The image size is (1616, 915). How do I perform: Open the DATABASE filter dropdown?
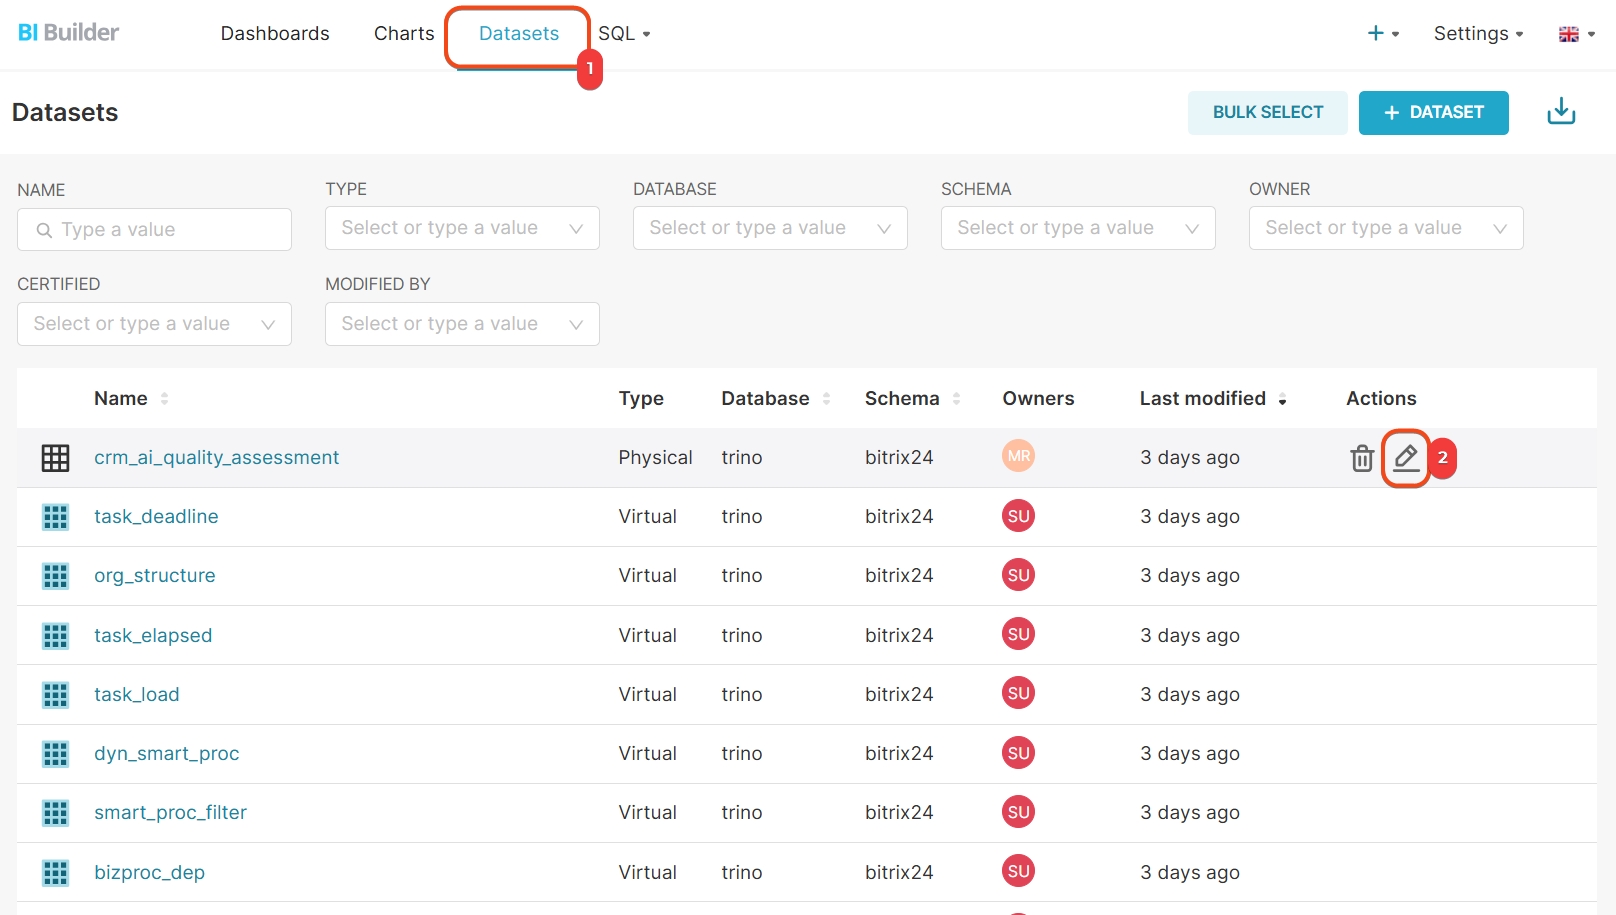770,228
